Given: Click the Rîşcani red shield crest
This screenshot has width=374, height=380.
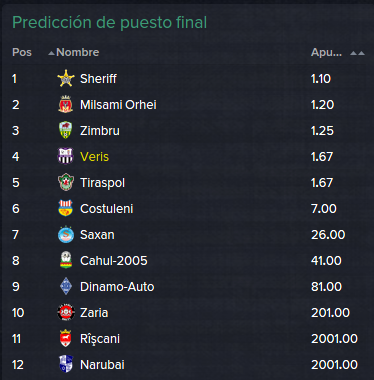Looking at the screenshot, I should coord(65,338).
